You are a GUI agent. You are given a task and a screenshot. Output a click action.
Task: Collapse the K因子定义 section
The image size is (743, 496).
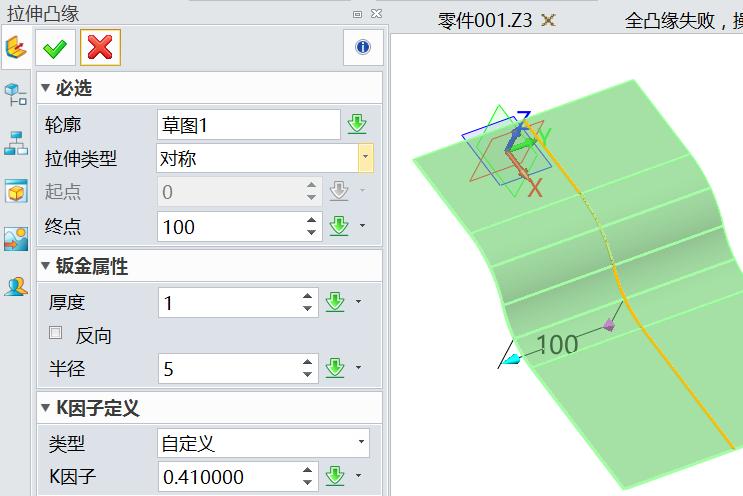[x=45, y=407]
